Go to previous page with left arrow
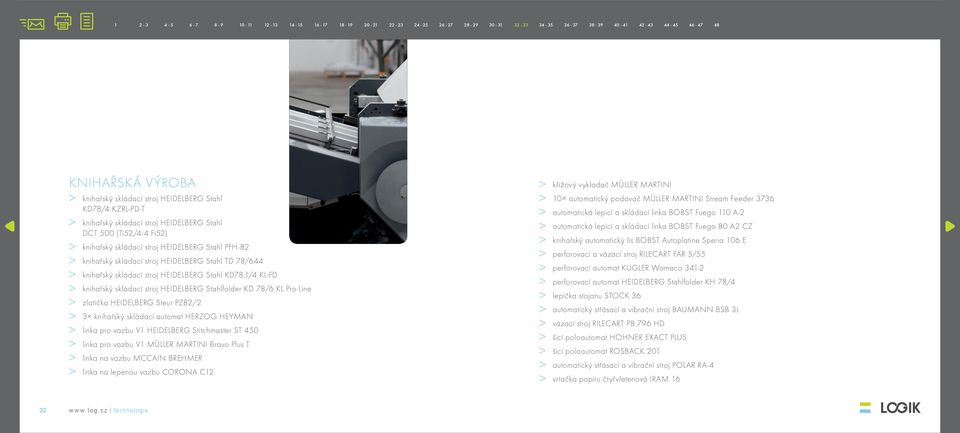 tap(9, 226)
